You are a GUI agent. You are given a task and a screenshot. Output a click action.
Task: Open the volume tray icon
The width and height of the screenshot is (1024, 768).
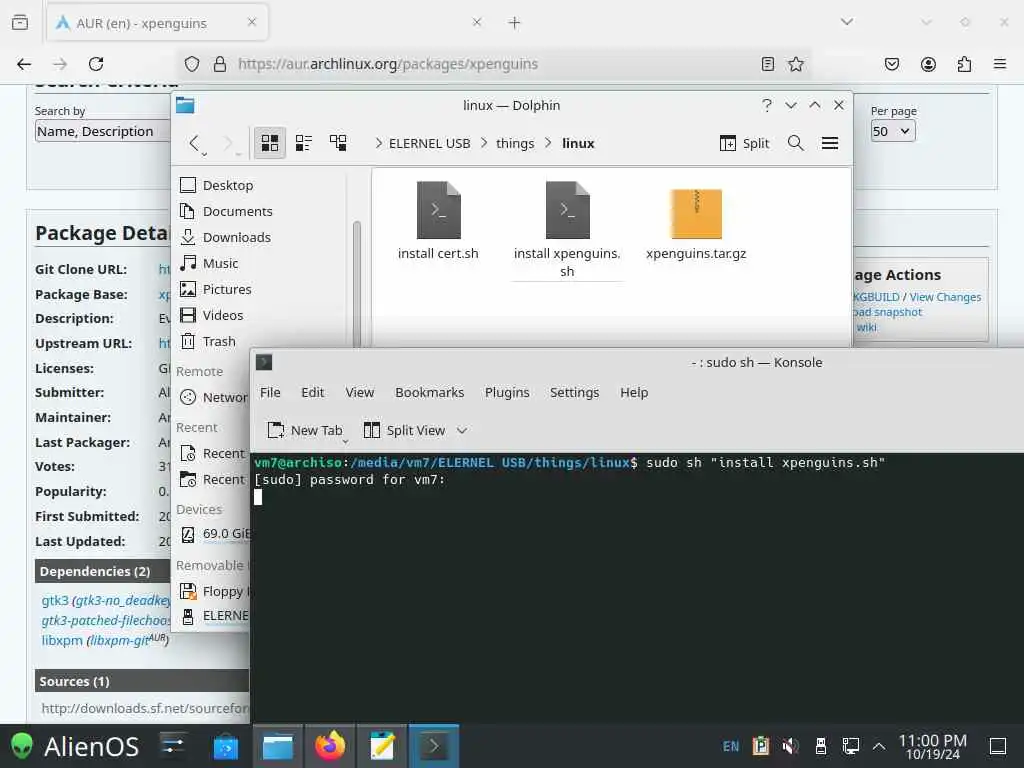[790, 746]
